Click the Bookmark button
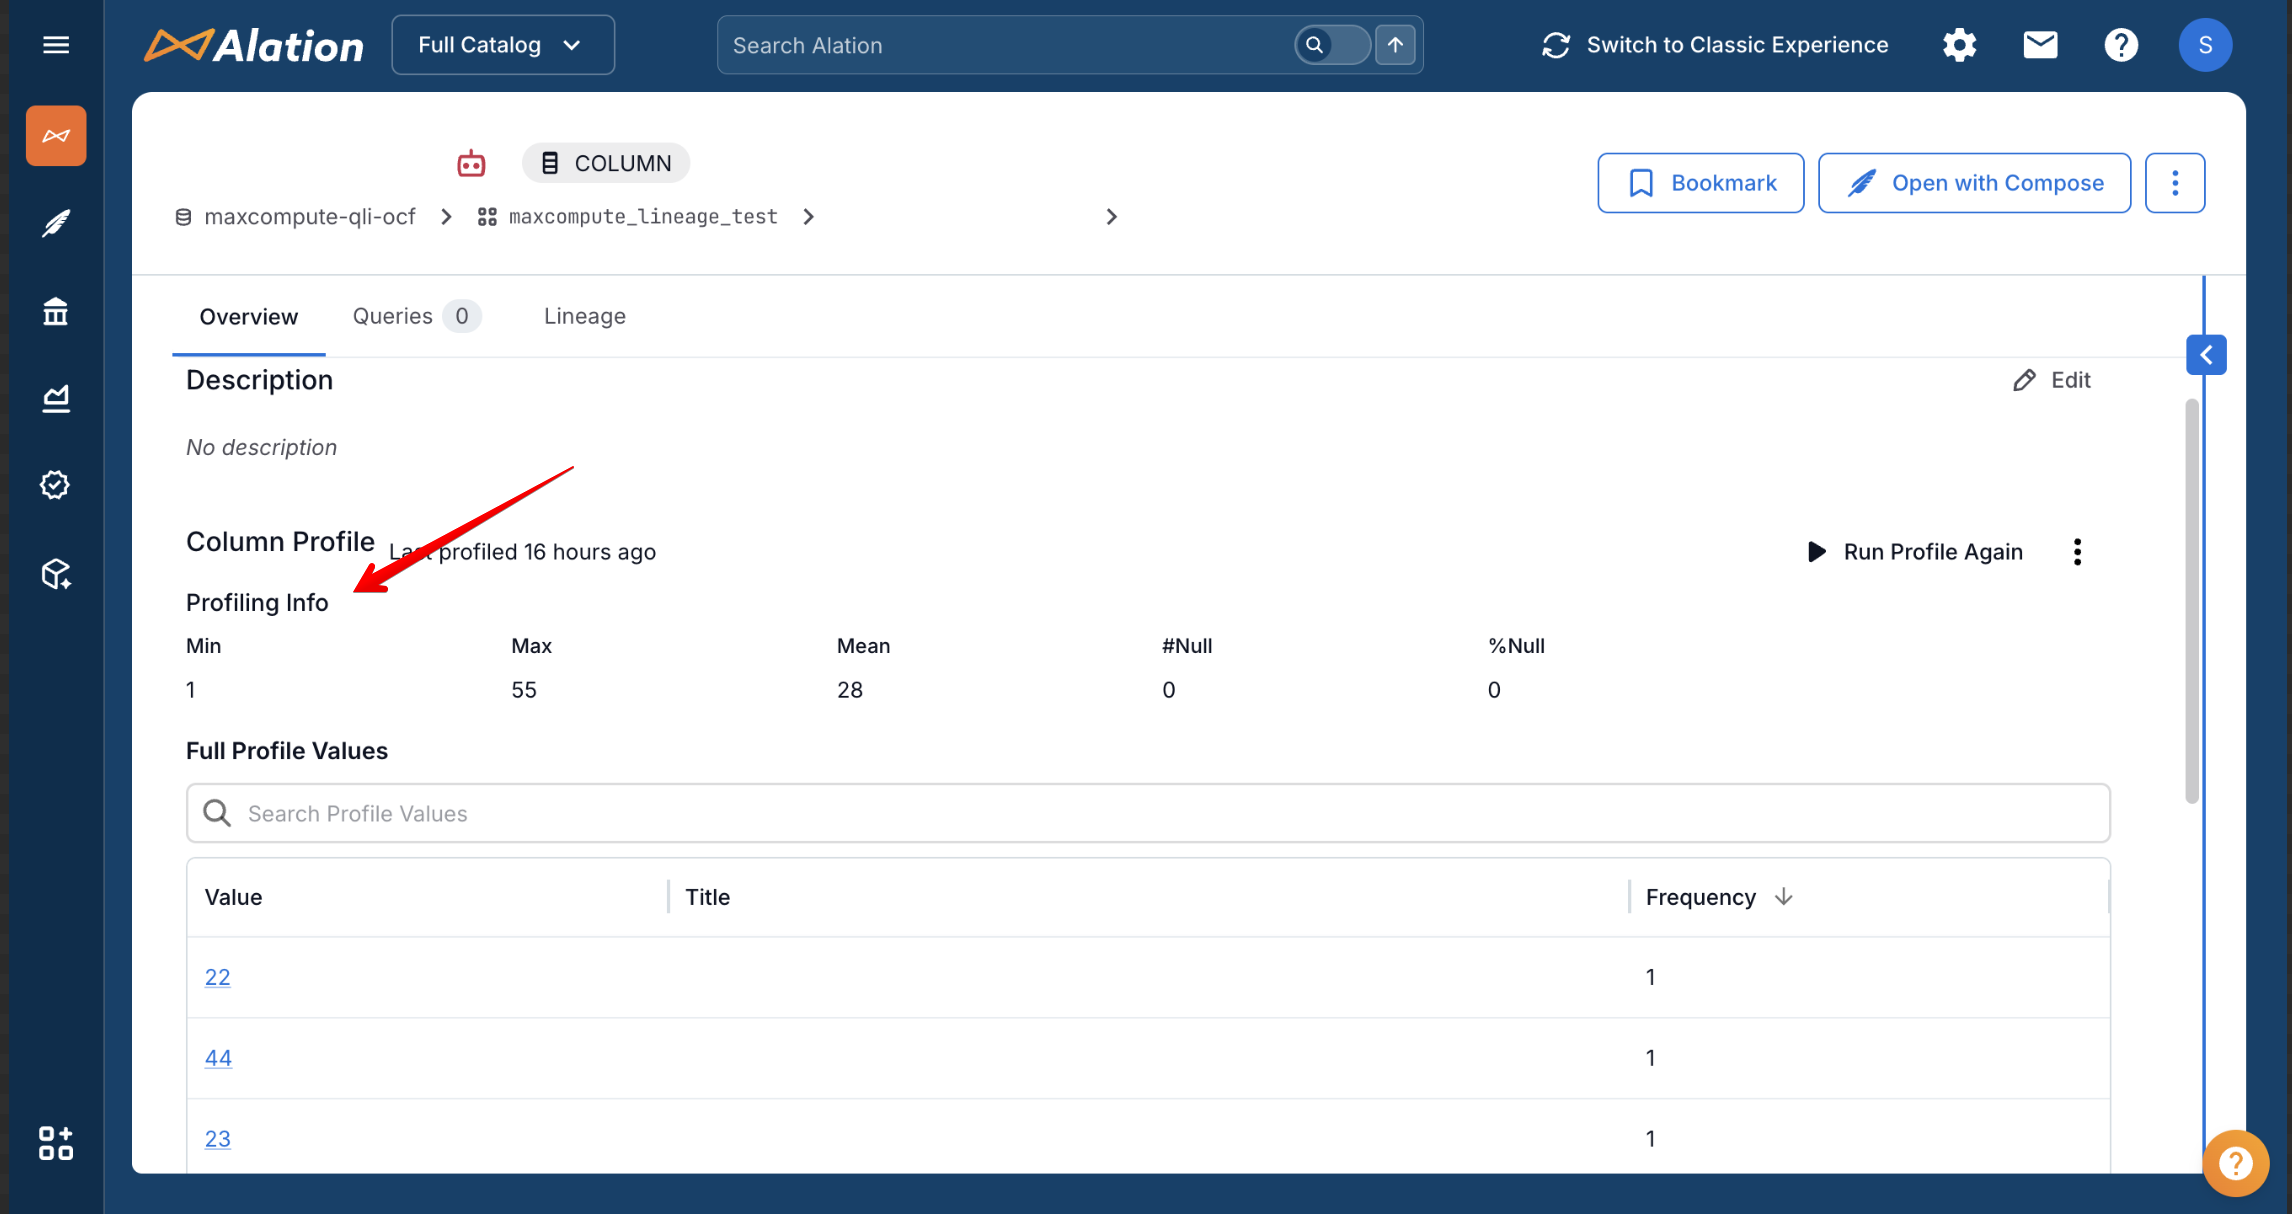 1700,183
